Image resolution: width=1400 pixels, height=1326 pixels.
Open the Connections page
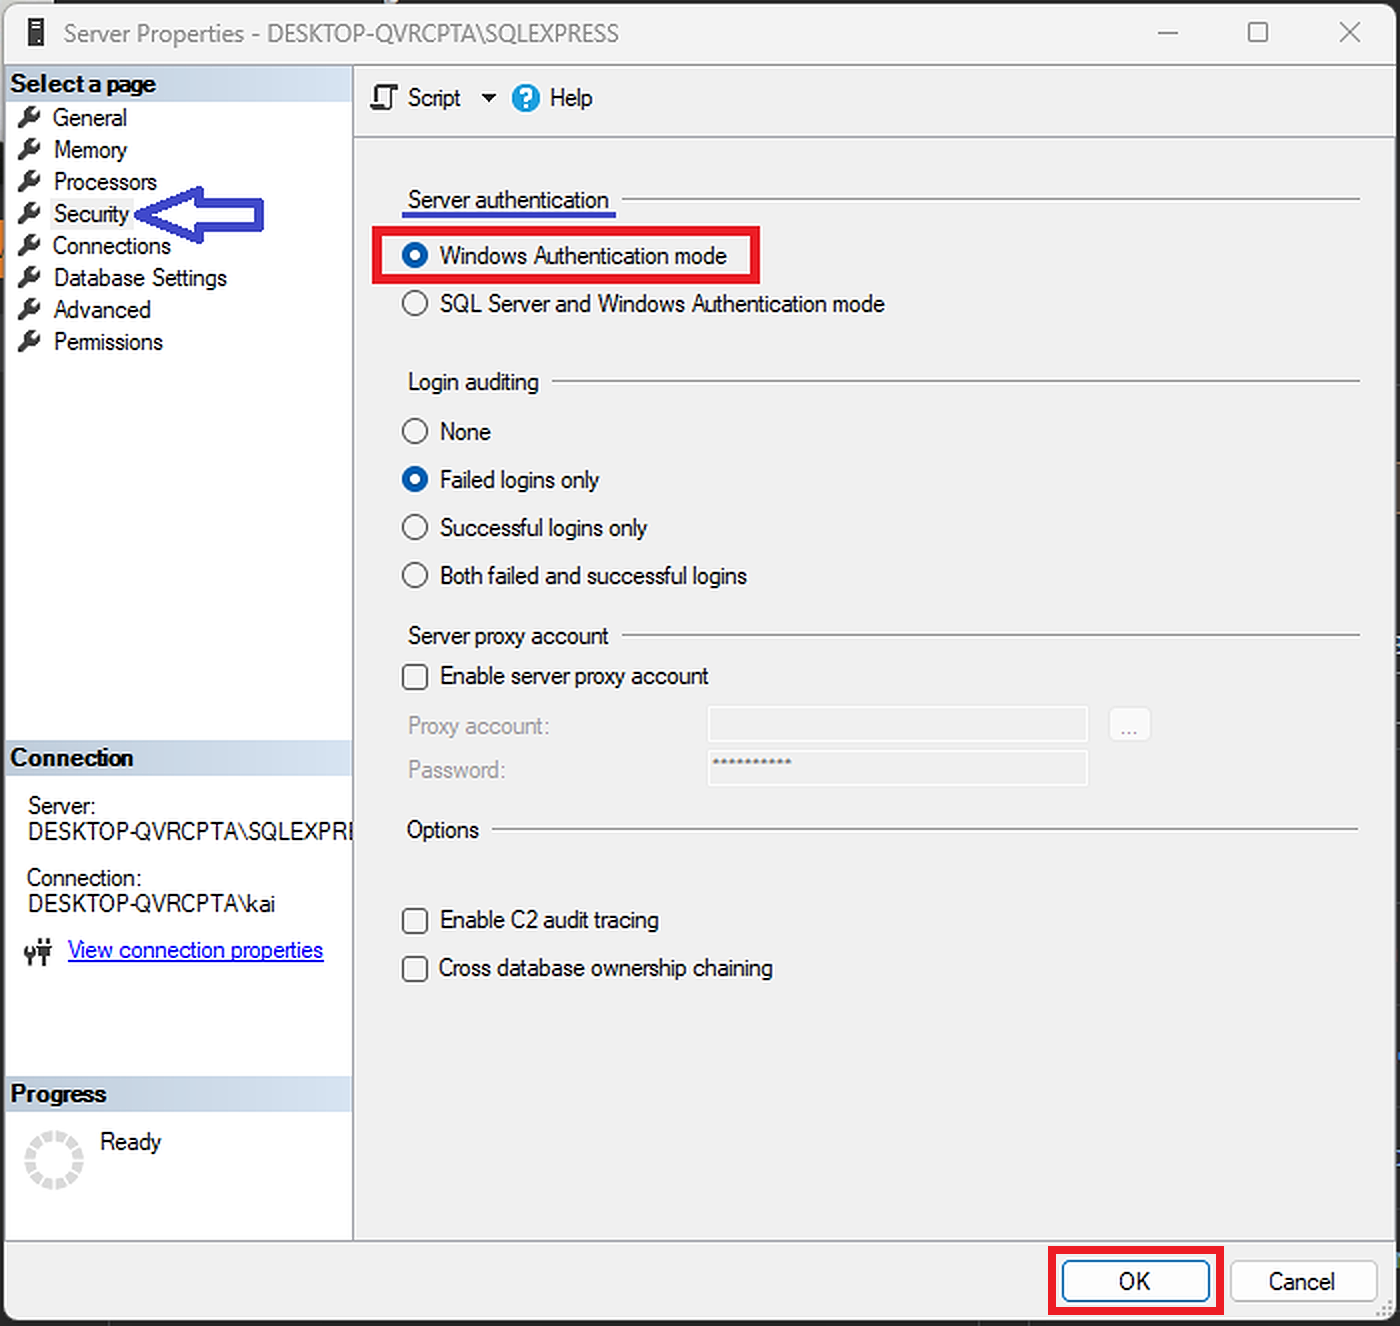click(112, 246)
